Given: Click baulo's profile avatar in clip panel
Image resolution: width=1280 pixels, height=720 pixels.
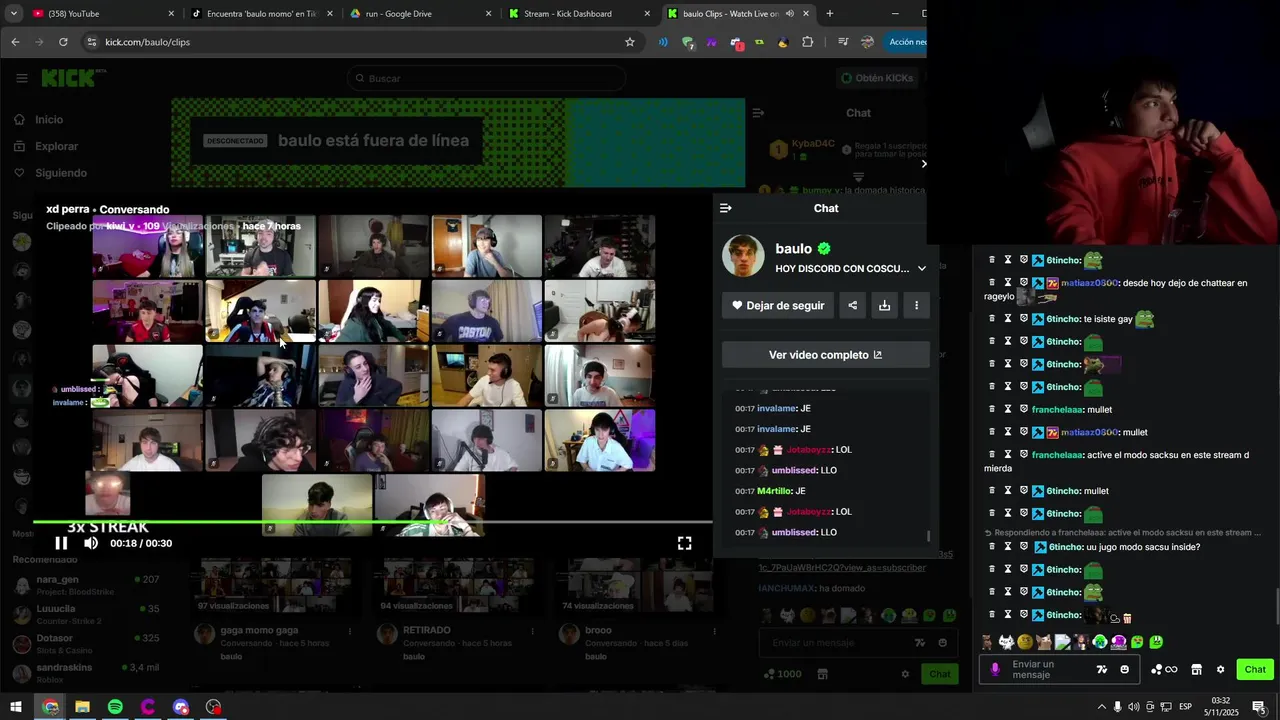Looking at the screenshot, I should (x=743, y=257).
